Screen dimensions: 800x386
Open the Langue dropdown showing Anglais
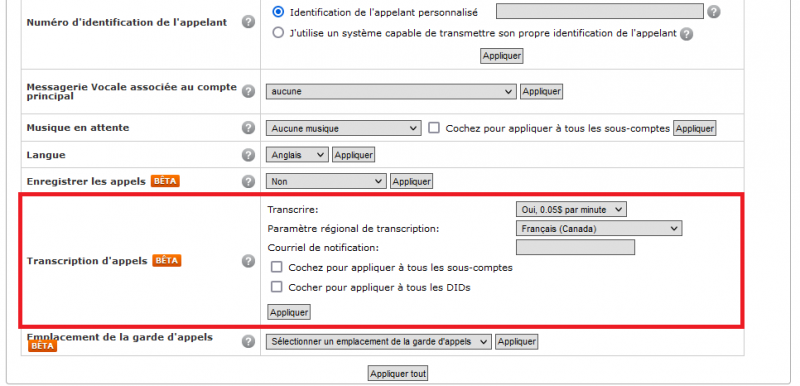point(297,155)
